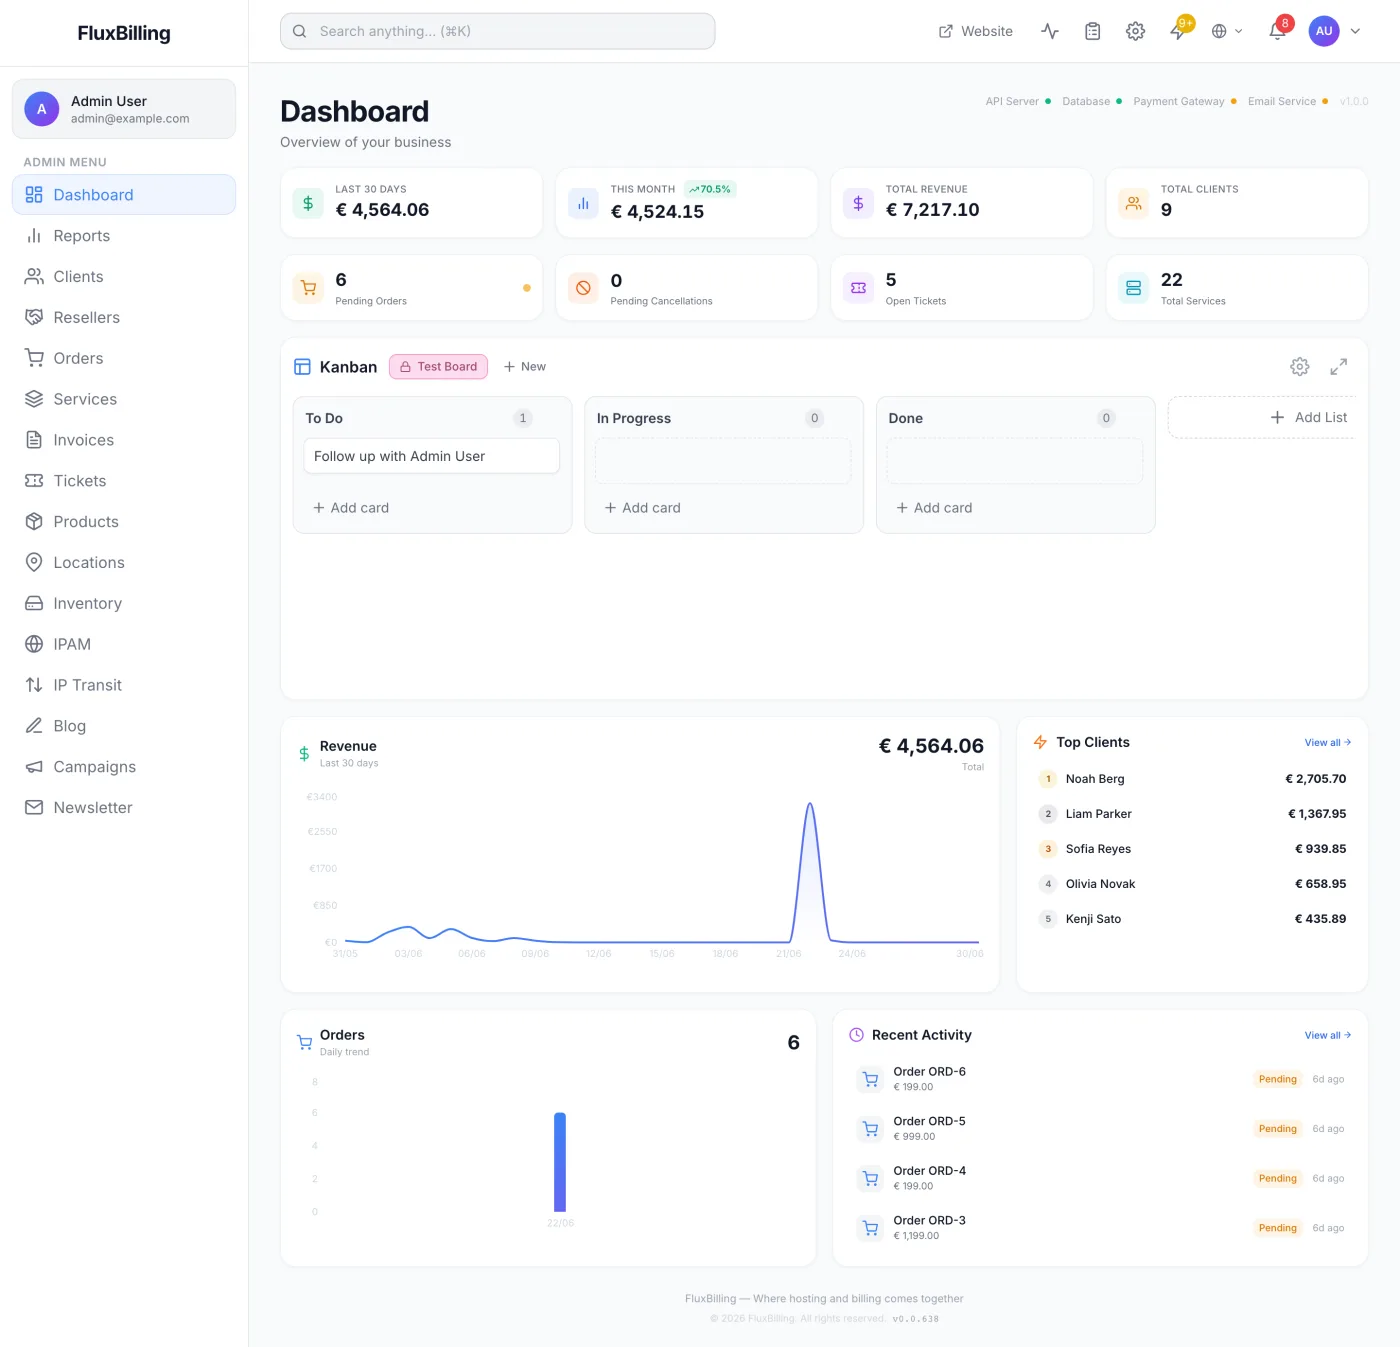
Task: Click the Last 30 Days dollar icon
Action: tap(308, 203)
